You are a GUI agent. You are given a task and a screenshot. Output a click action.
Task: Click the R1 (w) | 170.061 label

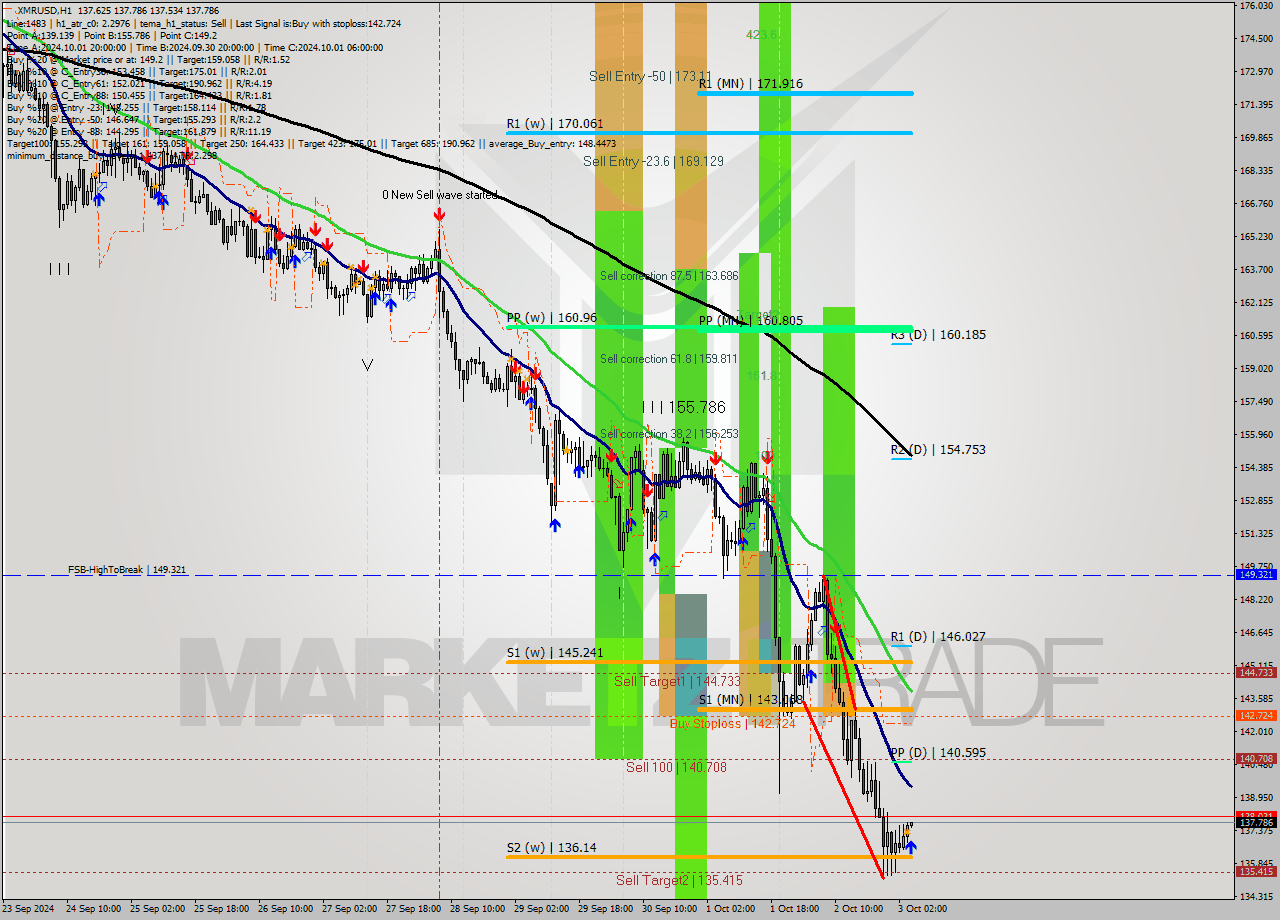coord(555,124)
